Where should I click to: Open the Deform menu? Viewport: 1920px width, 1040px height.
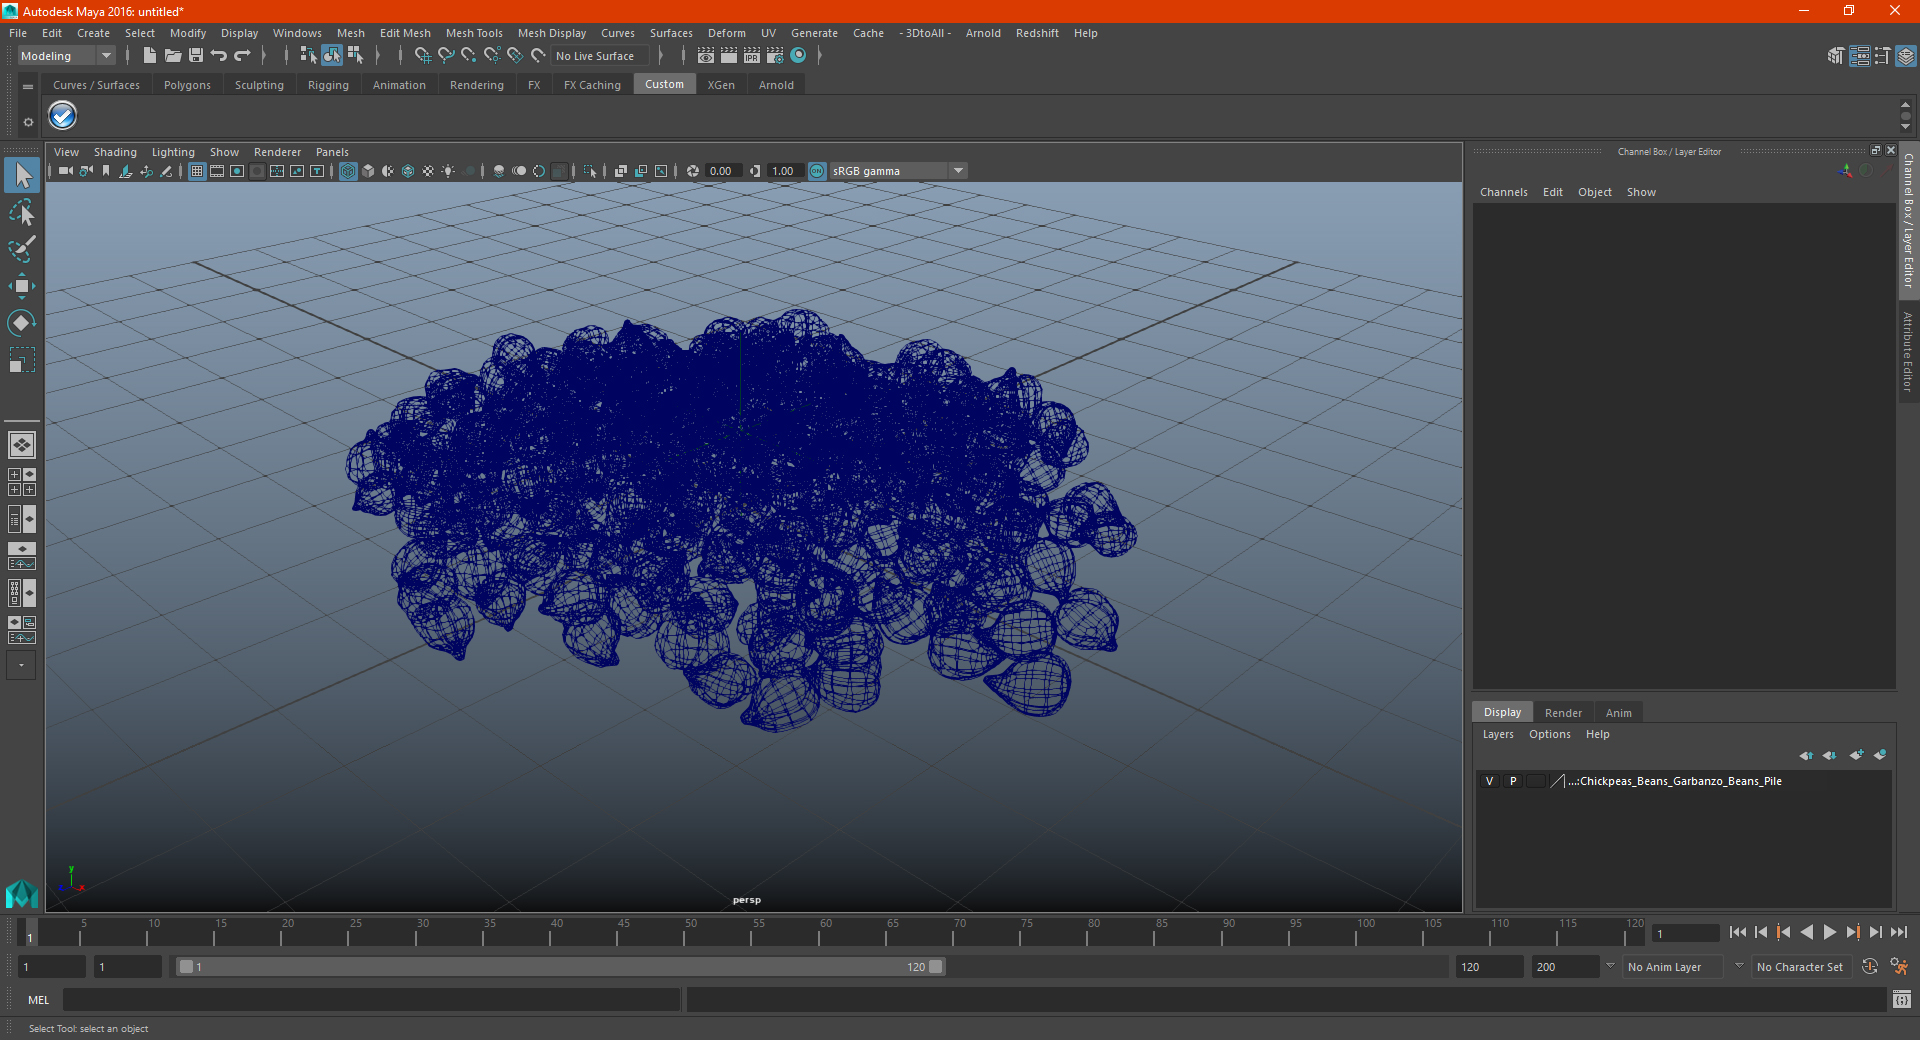pos(727,33)
